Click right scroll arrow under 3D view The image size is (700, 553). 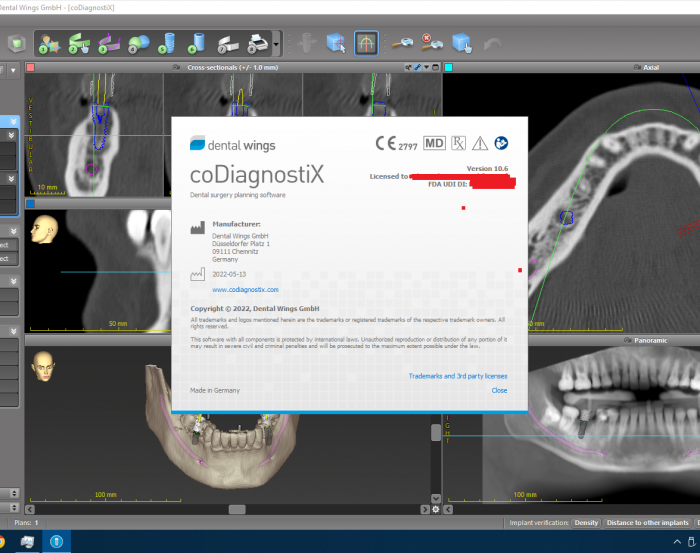425,509
